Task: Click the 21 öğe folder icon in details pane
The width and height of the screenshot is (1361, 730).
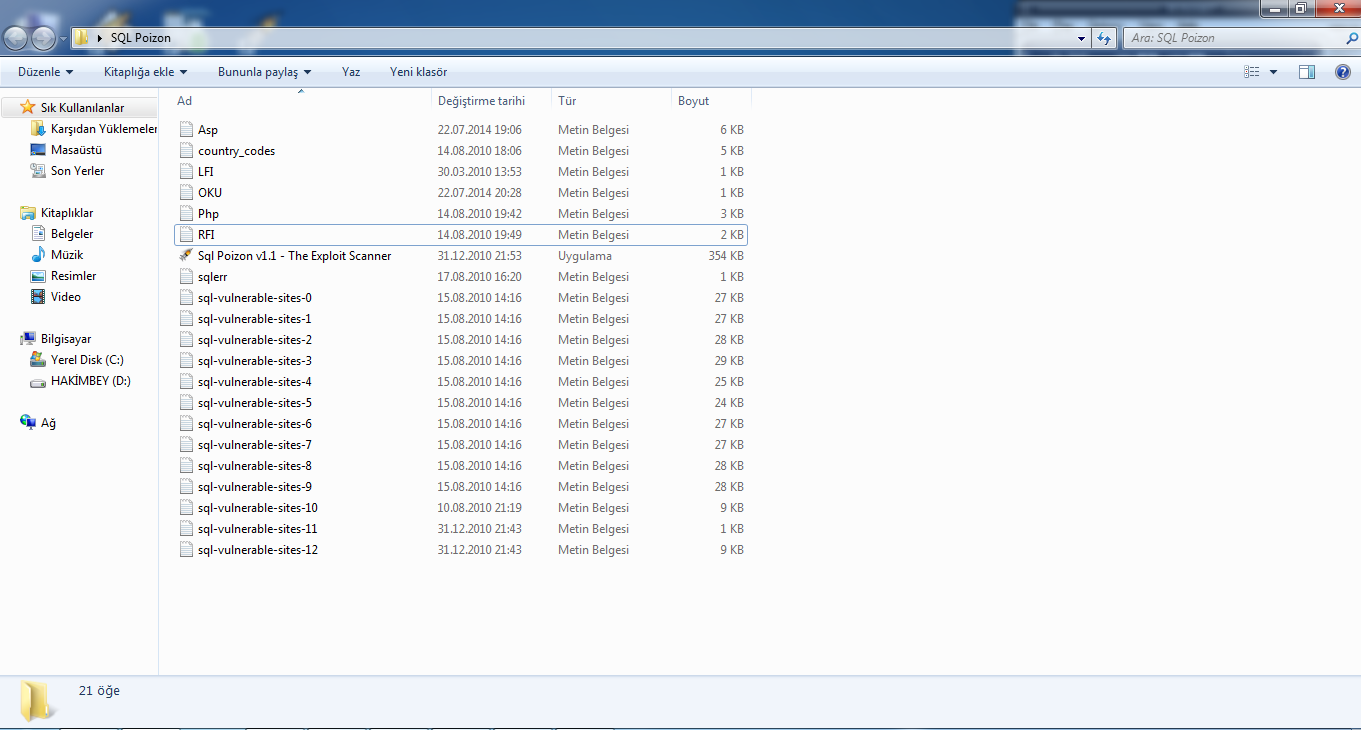Action: [39, 701]
